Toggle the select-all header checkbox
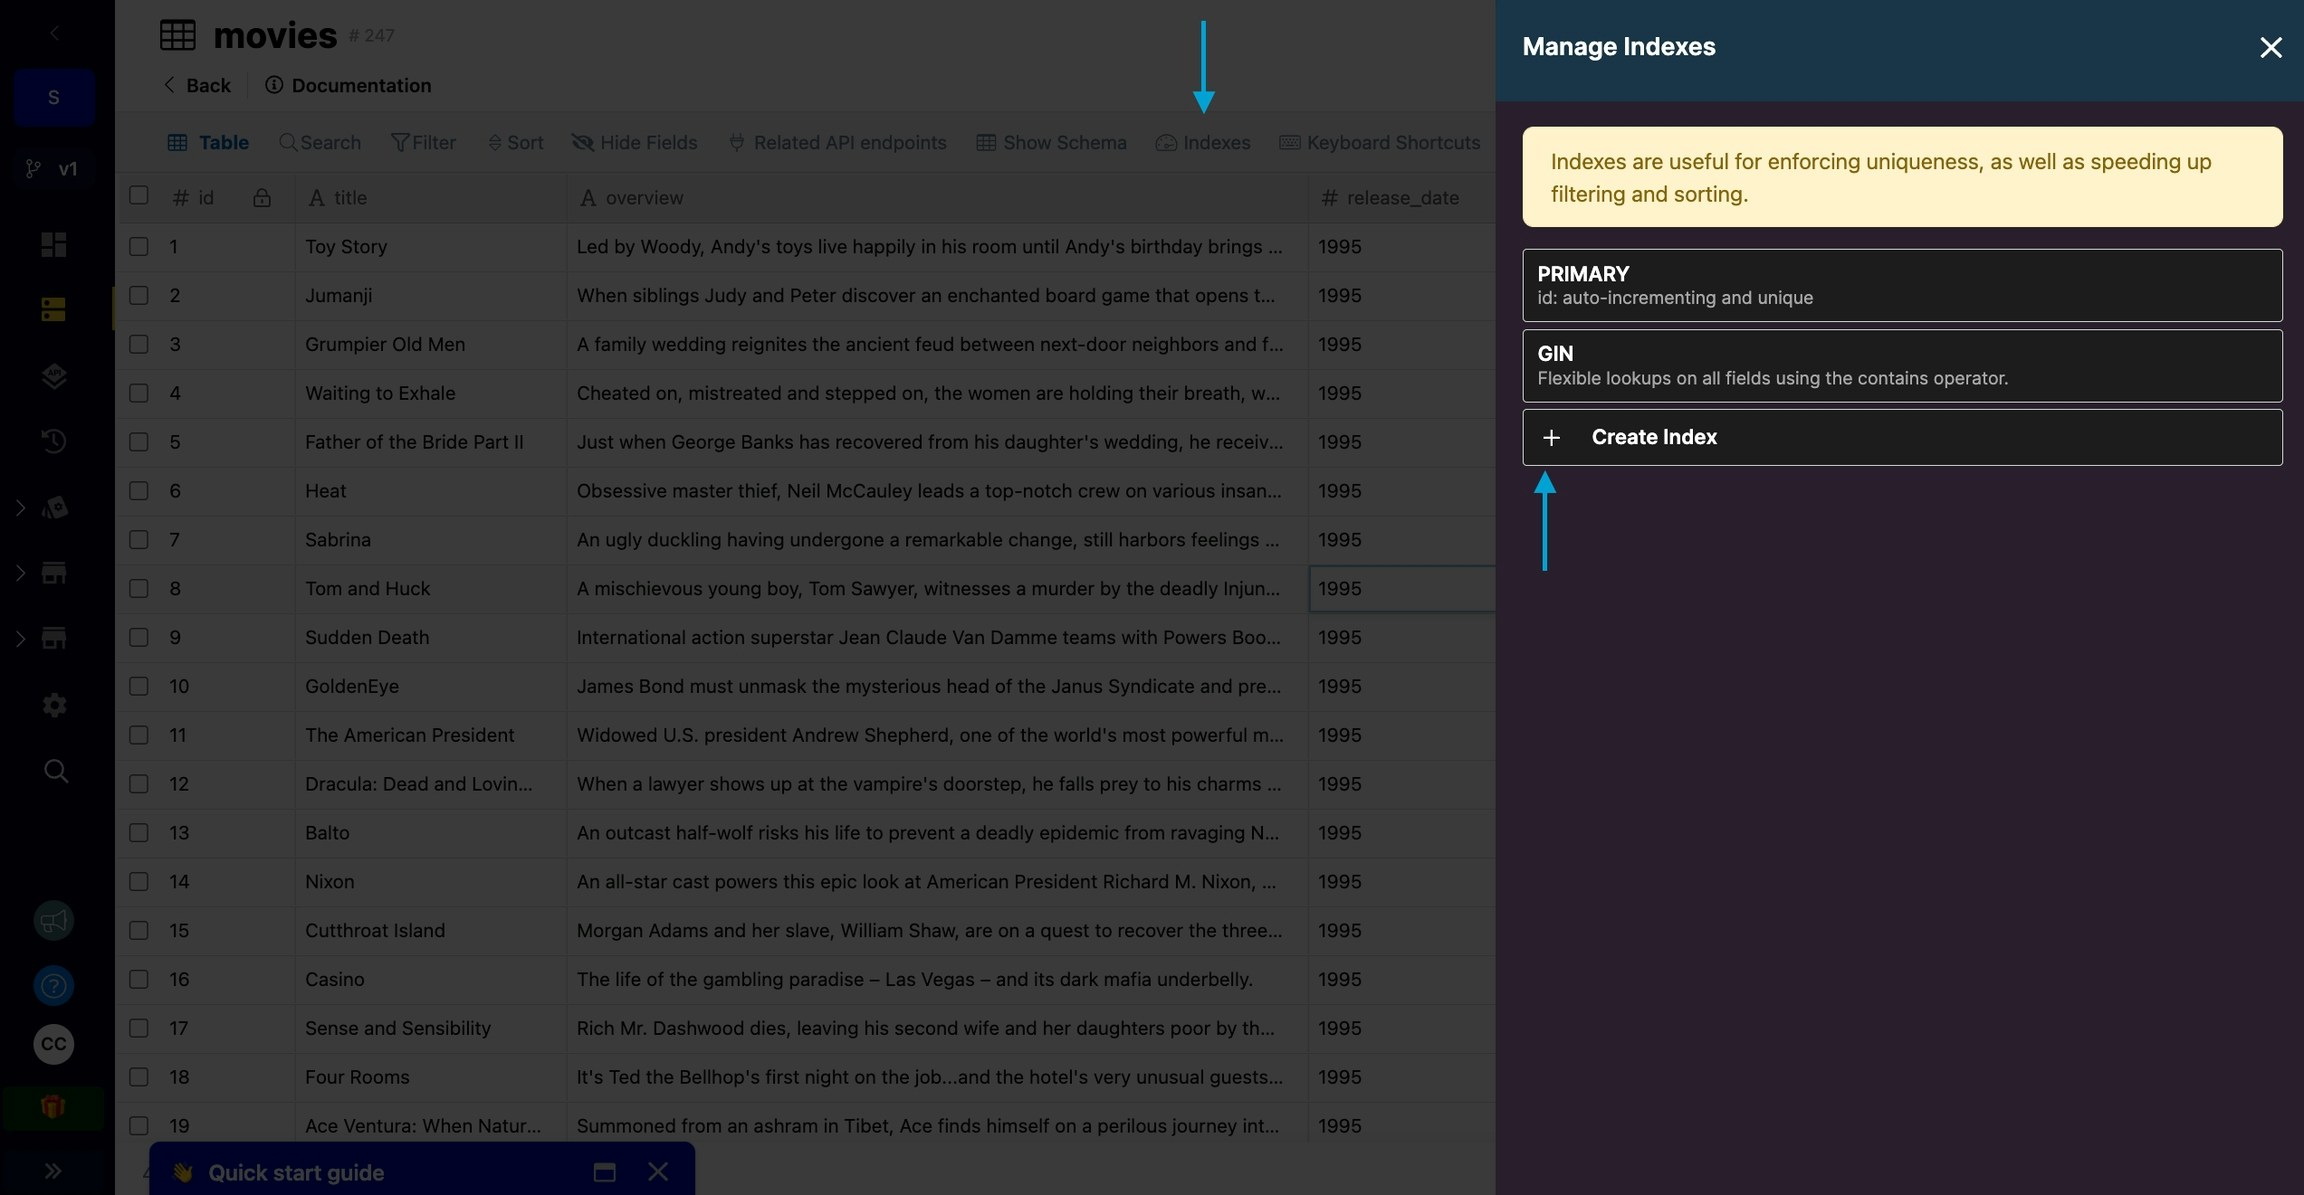The width and height of the screenshot is (2304, 1195). 139,196
